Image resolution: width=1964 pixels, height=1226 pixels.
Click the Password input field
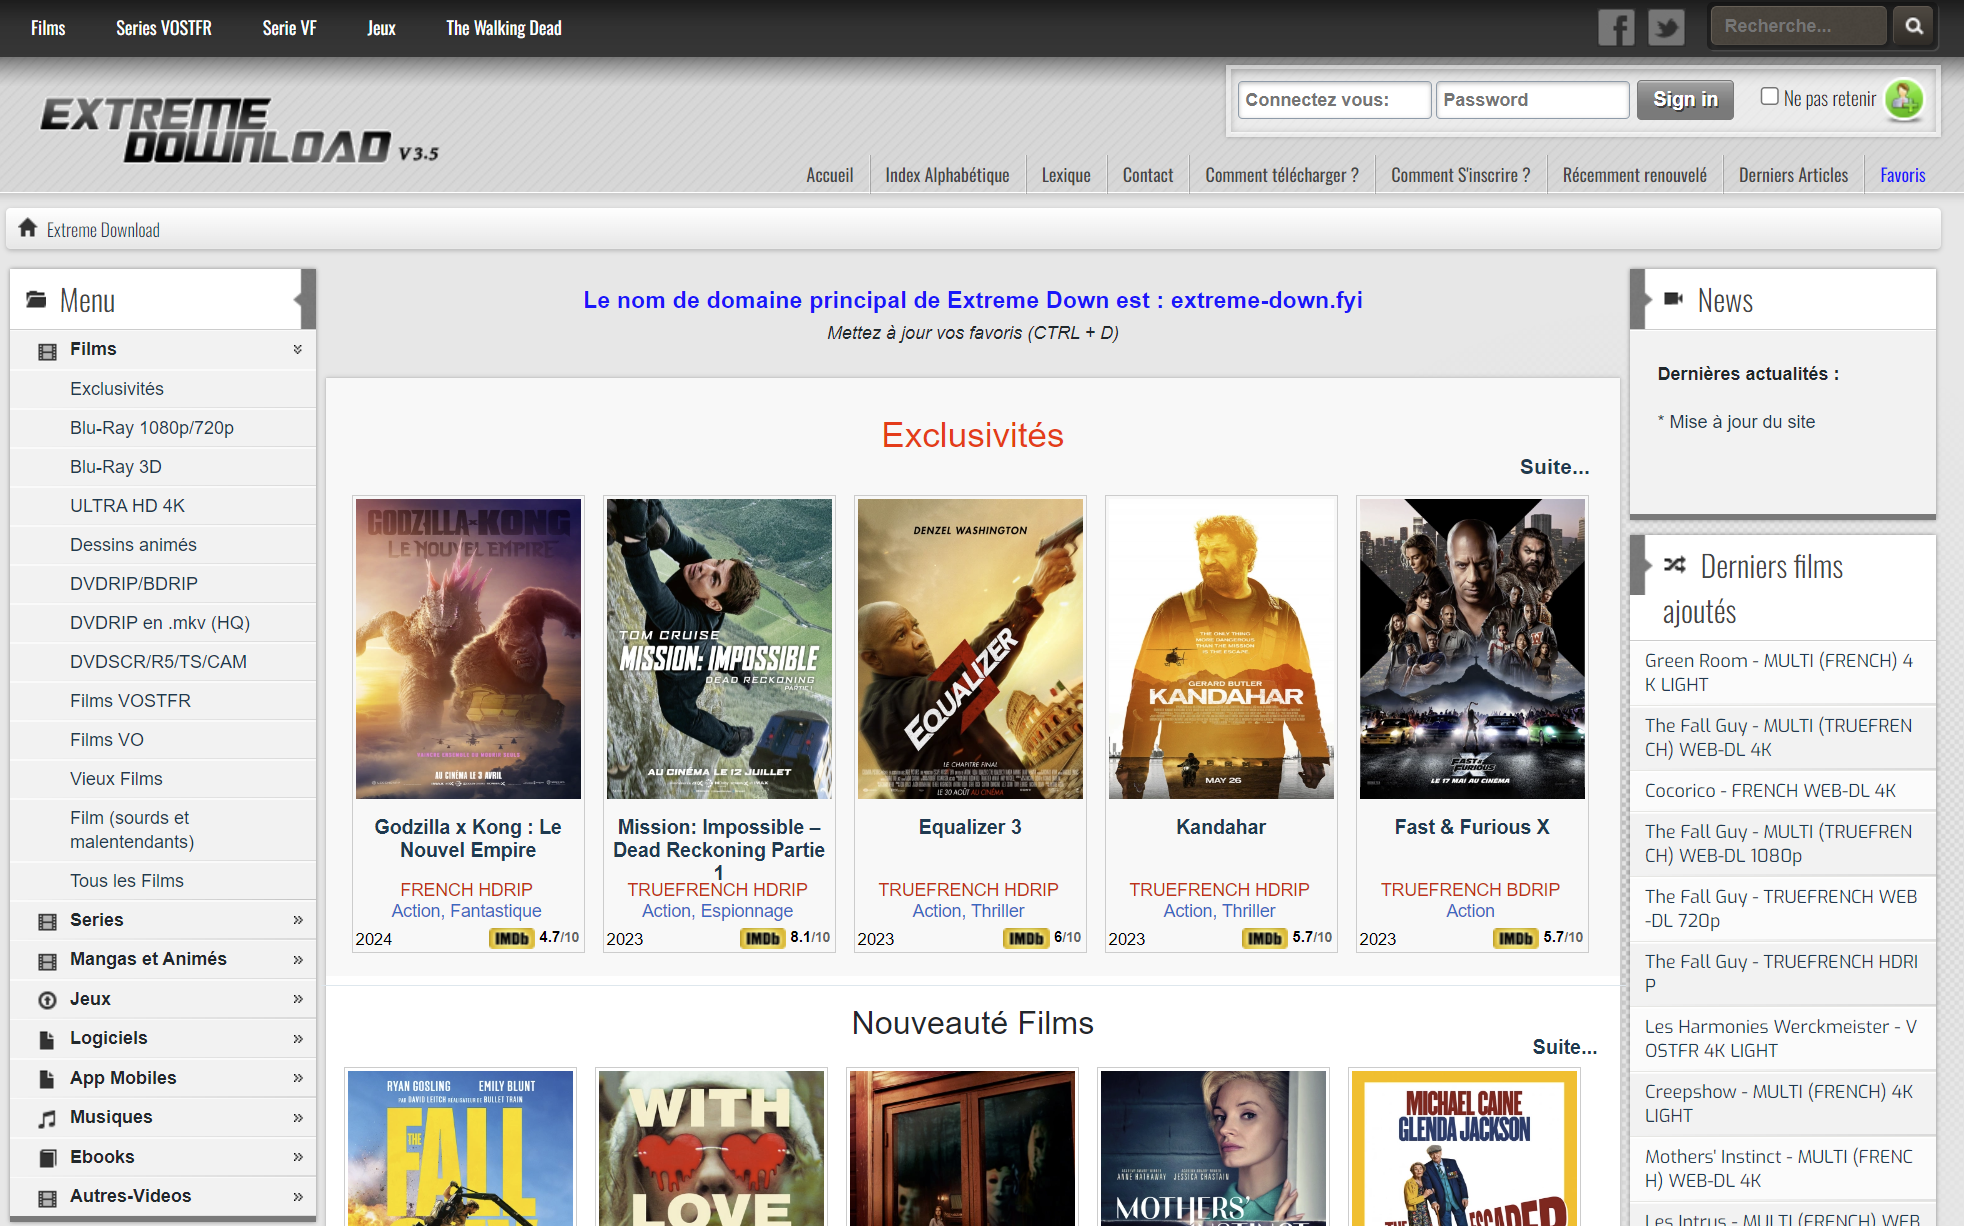(x=1532, y=99)
